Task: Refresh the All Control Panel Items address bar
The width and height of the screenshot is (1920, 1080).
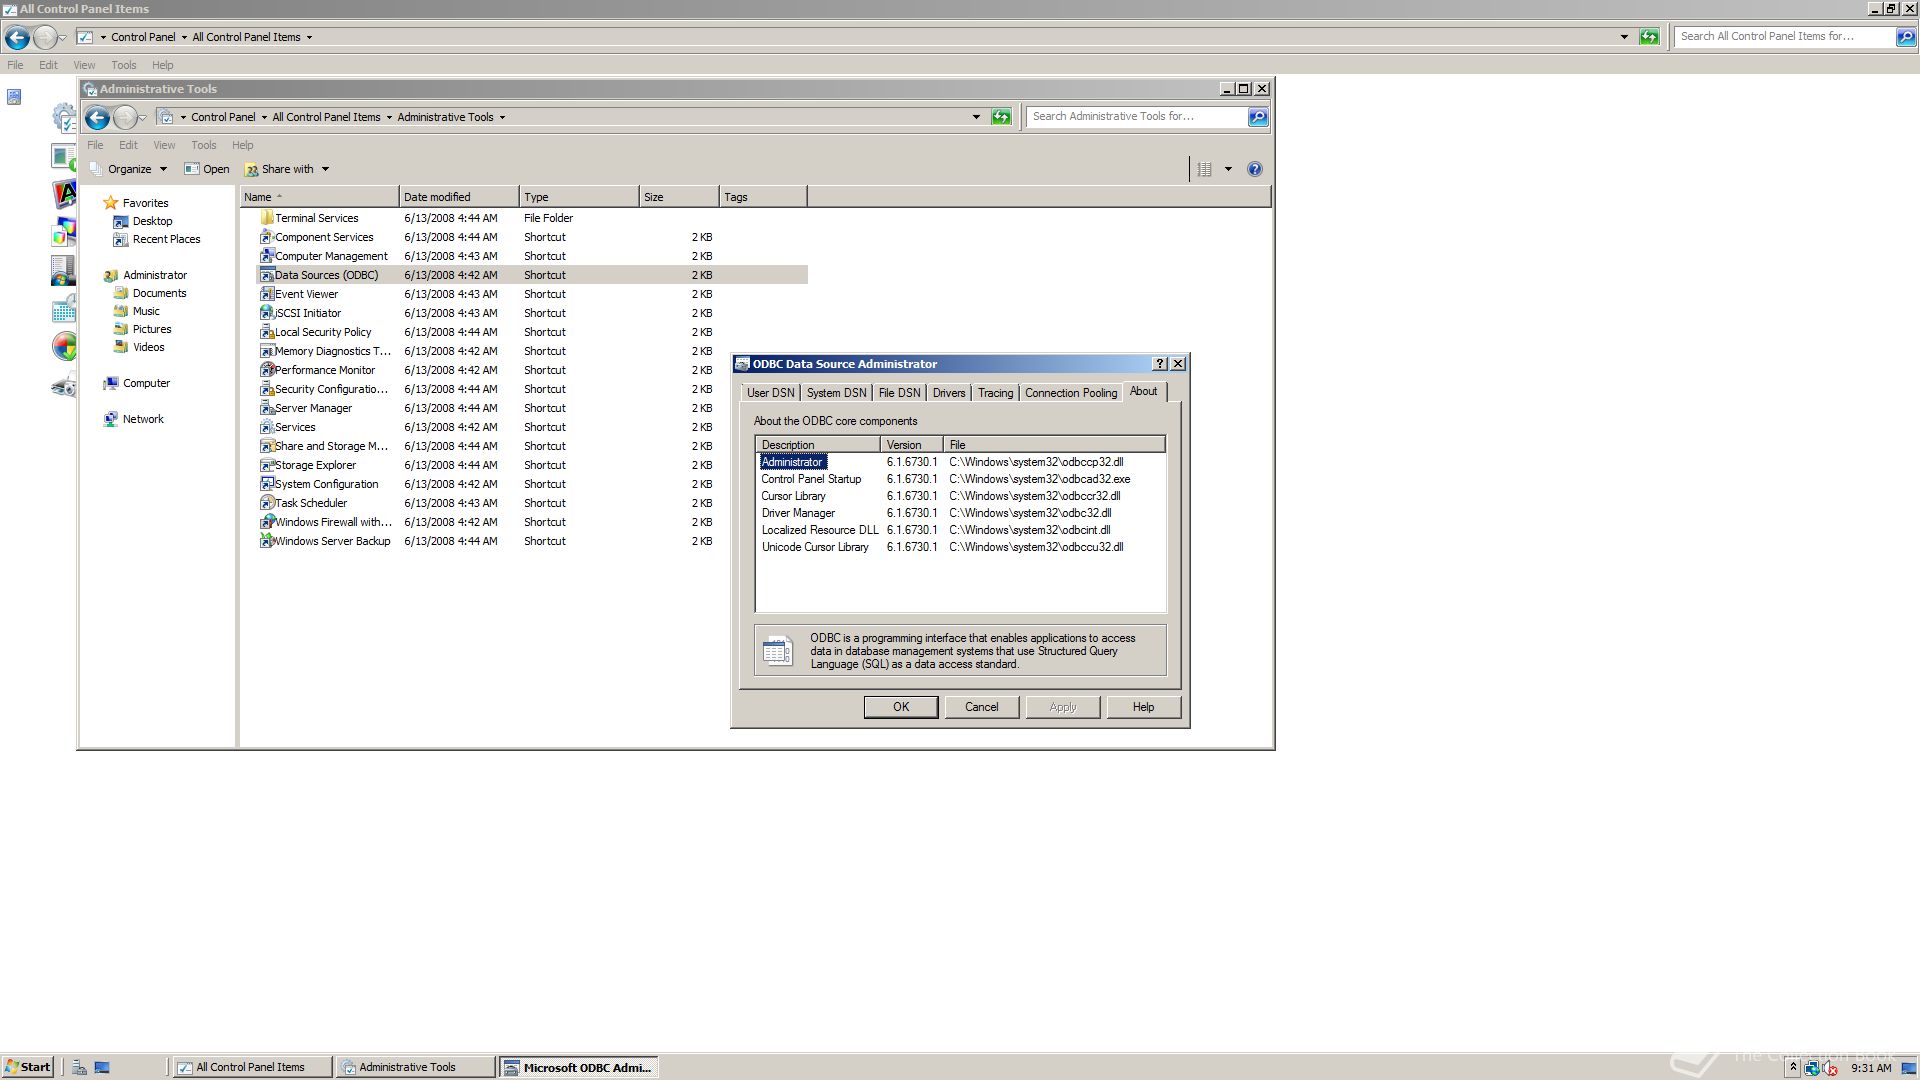Action: (1649, 37)
